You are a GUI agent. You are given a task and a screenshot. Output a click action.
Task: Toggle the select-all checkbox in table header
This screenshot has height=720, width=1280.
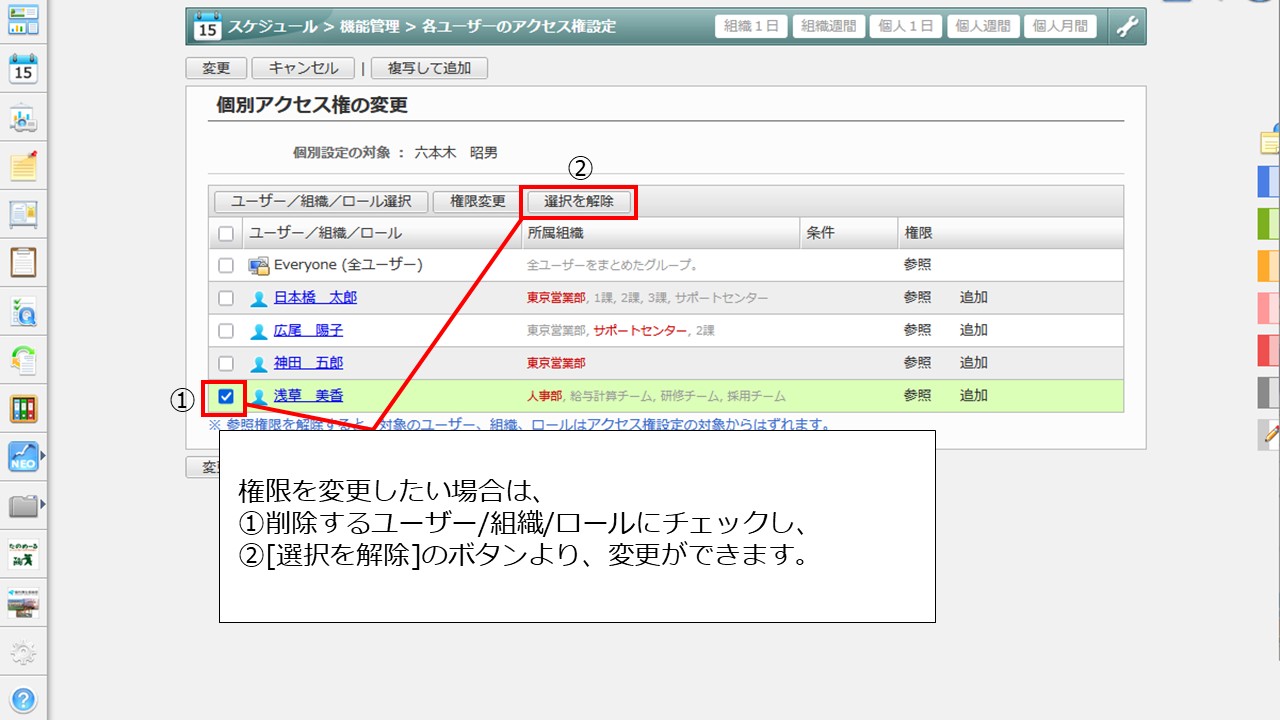pyautogui.click(x=226, y=233)
